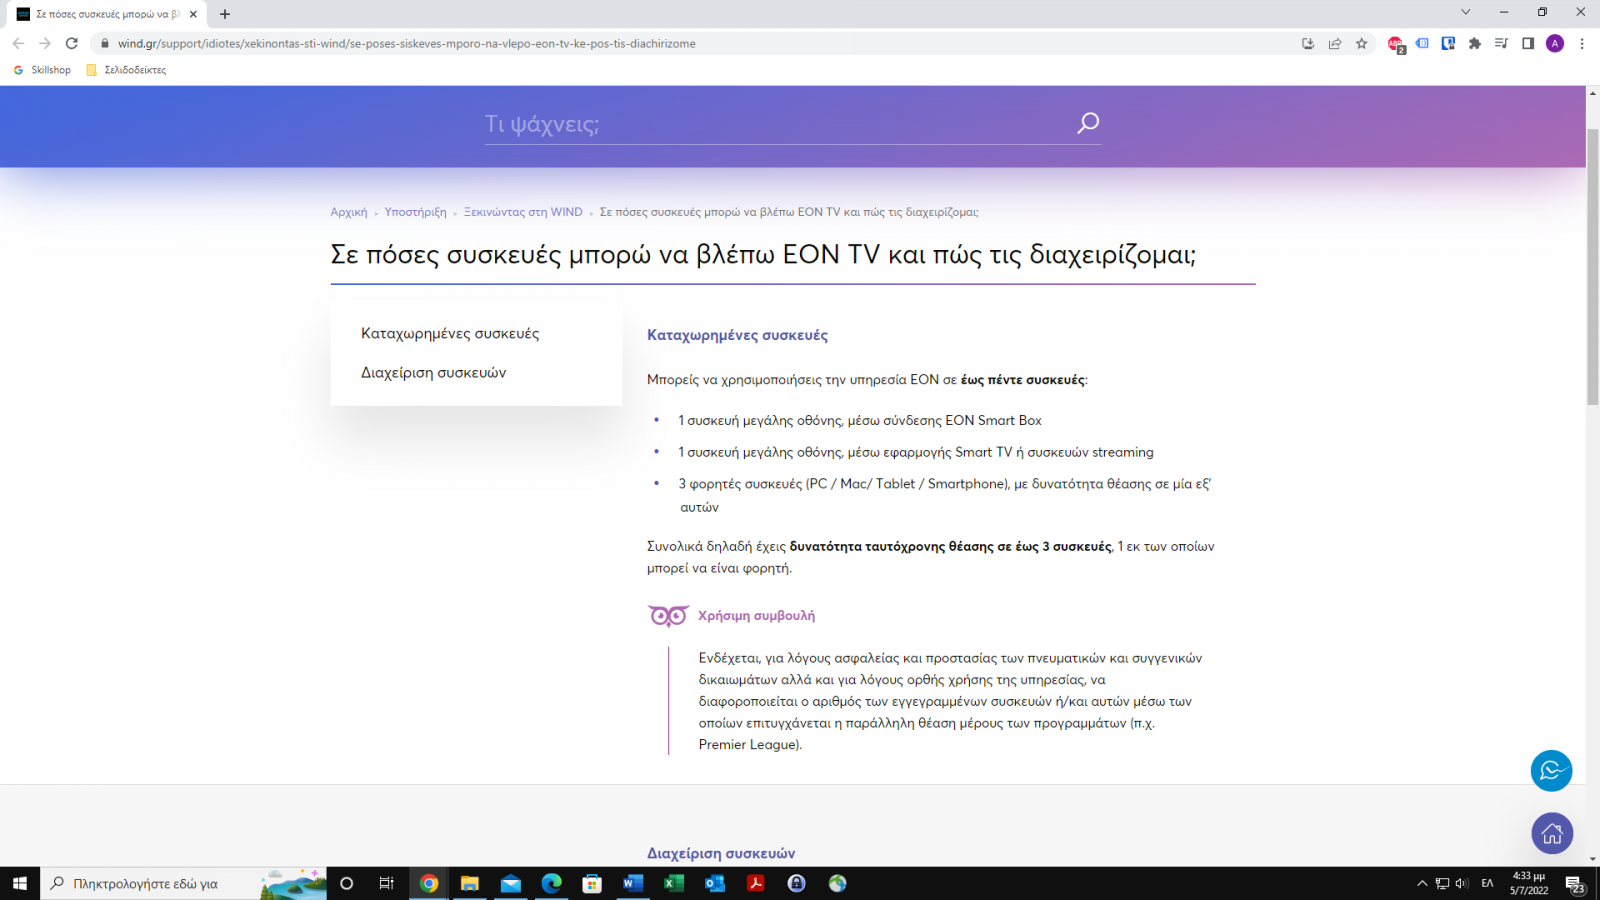
Task: Open Microsoft Store from taskbar
Action: 592,883
